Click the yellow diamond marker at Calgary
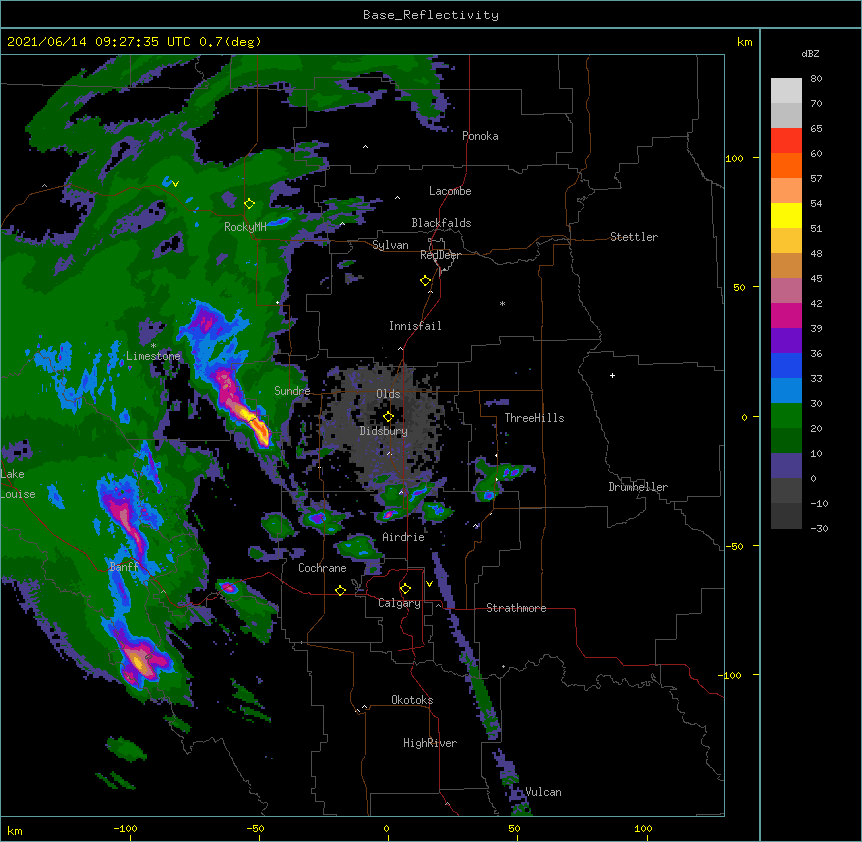This screenshot has width=862, height=842. [405, 589]
